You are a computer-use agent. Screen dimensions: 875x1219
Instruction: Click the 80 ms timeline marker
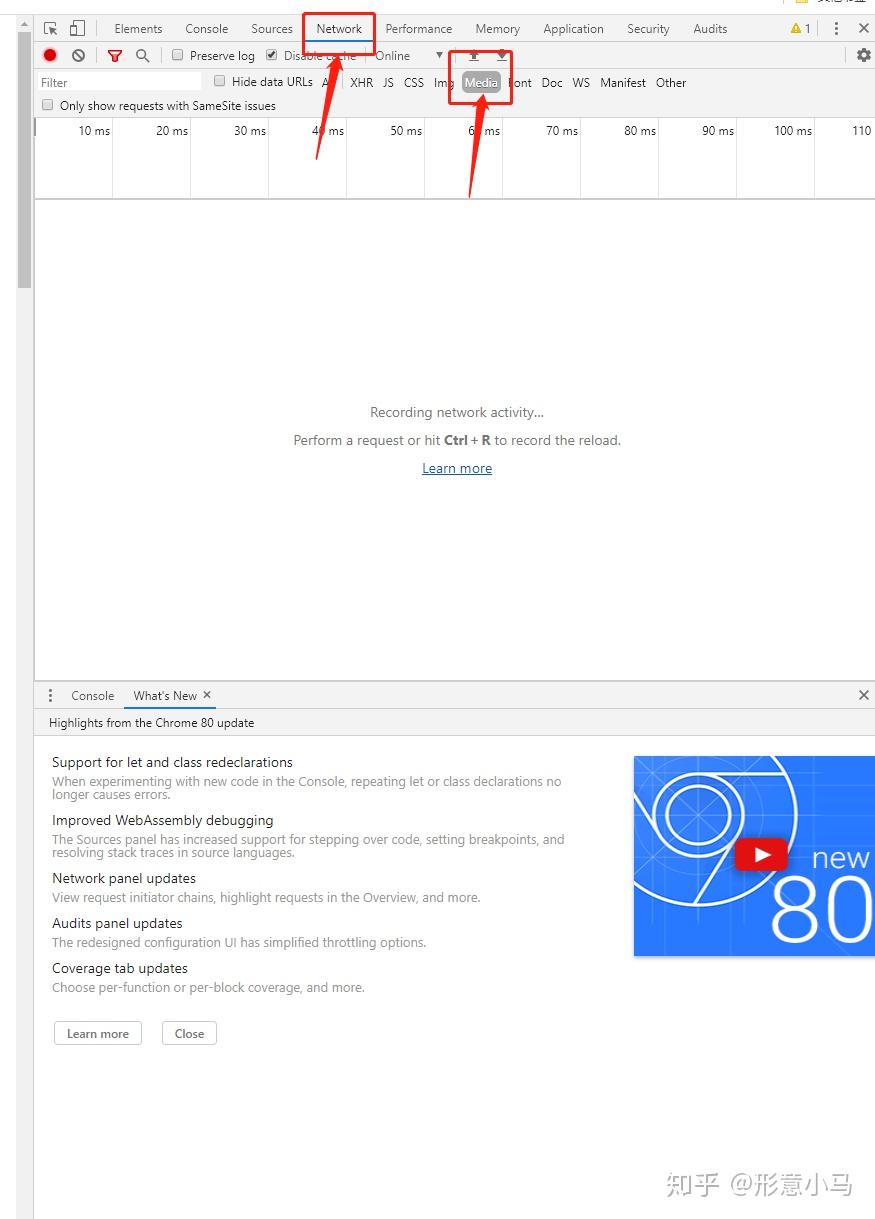point(640,131)
